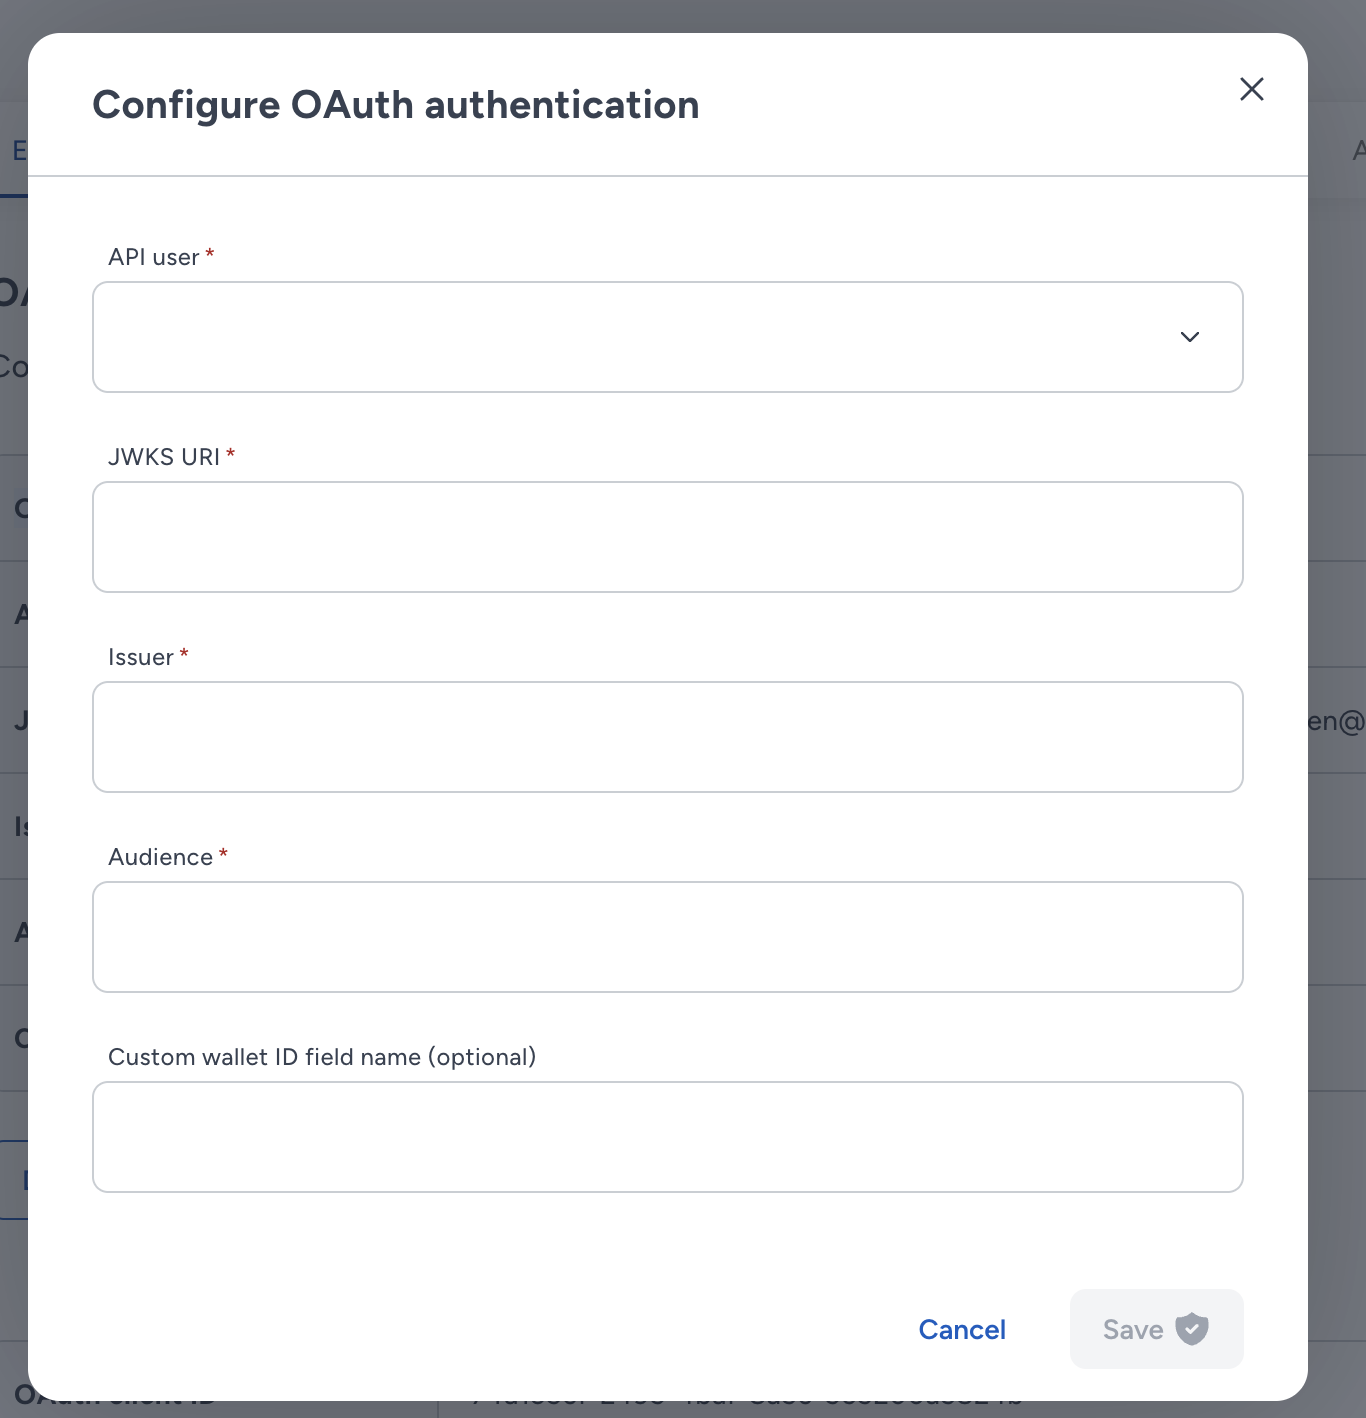Click the API user label
1366x1418 pixels.
point(154,257)
